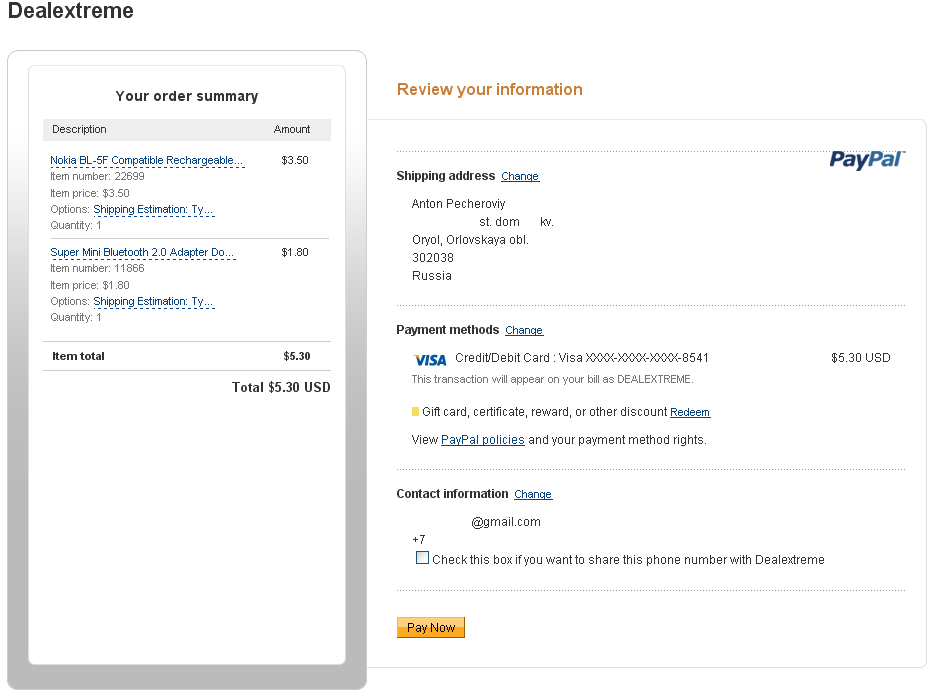The width and height of the screenshot is (940, 695).
Task: Click 'Item price: $3.50' text
Action: point(90,193)
